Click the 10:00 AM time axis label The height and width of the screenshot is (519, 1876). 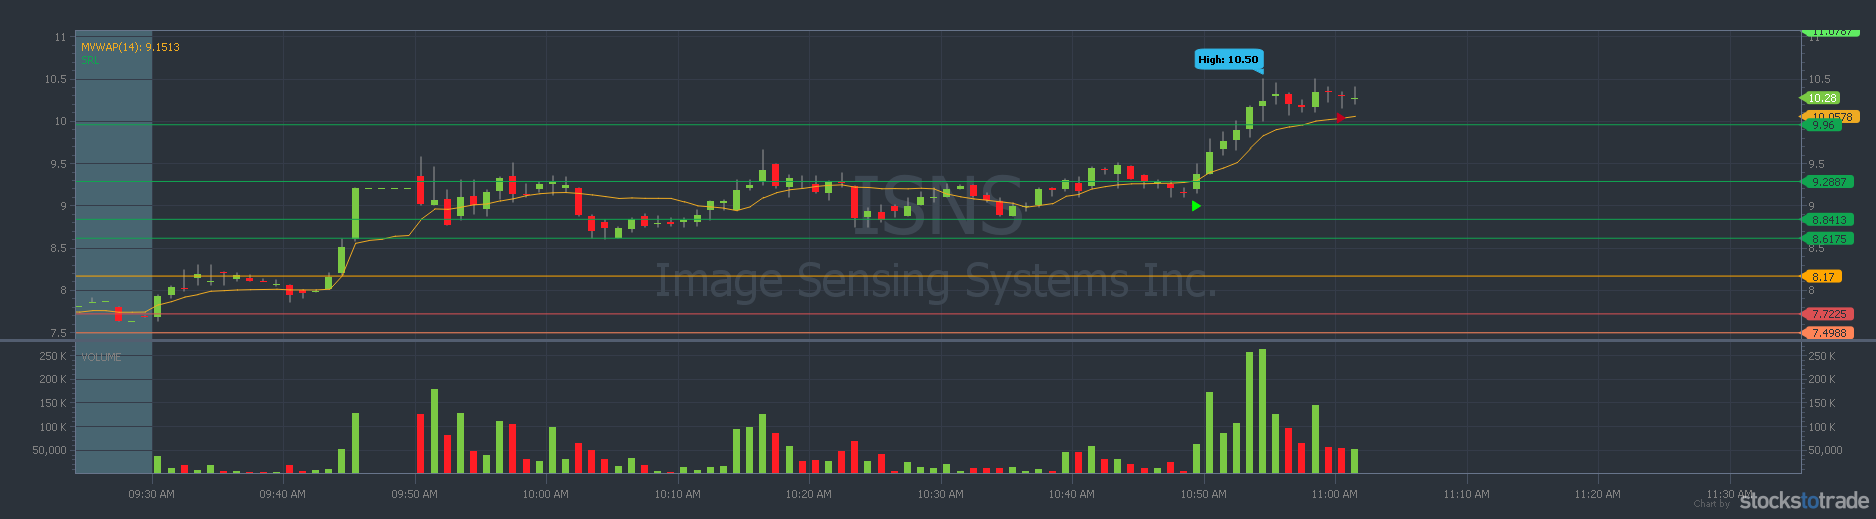(545, 494)
